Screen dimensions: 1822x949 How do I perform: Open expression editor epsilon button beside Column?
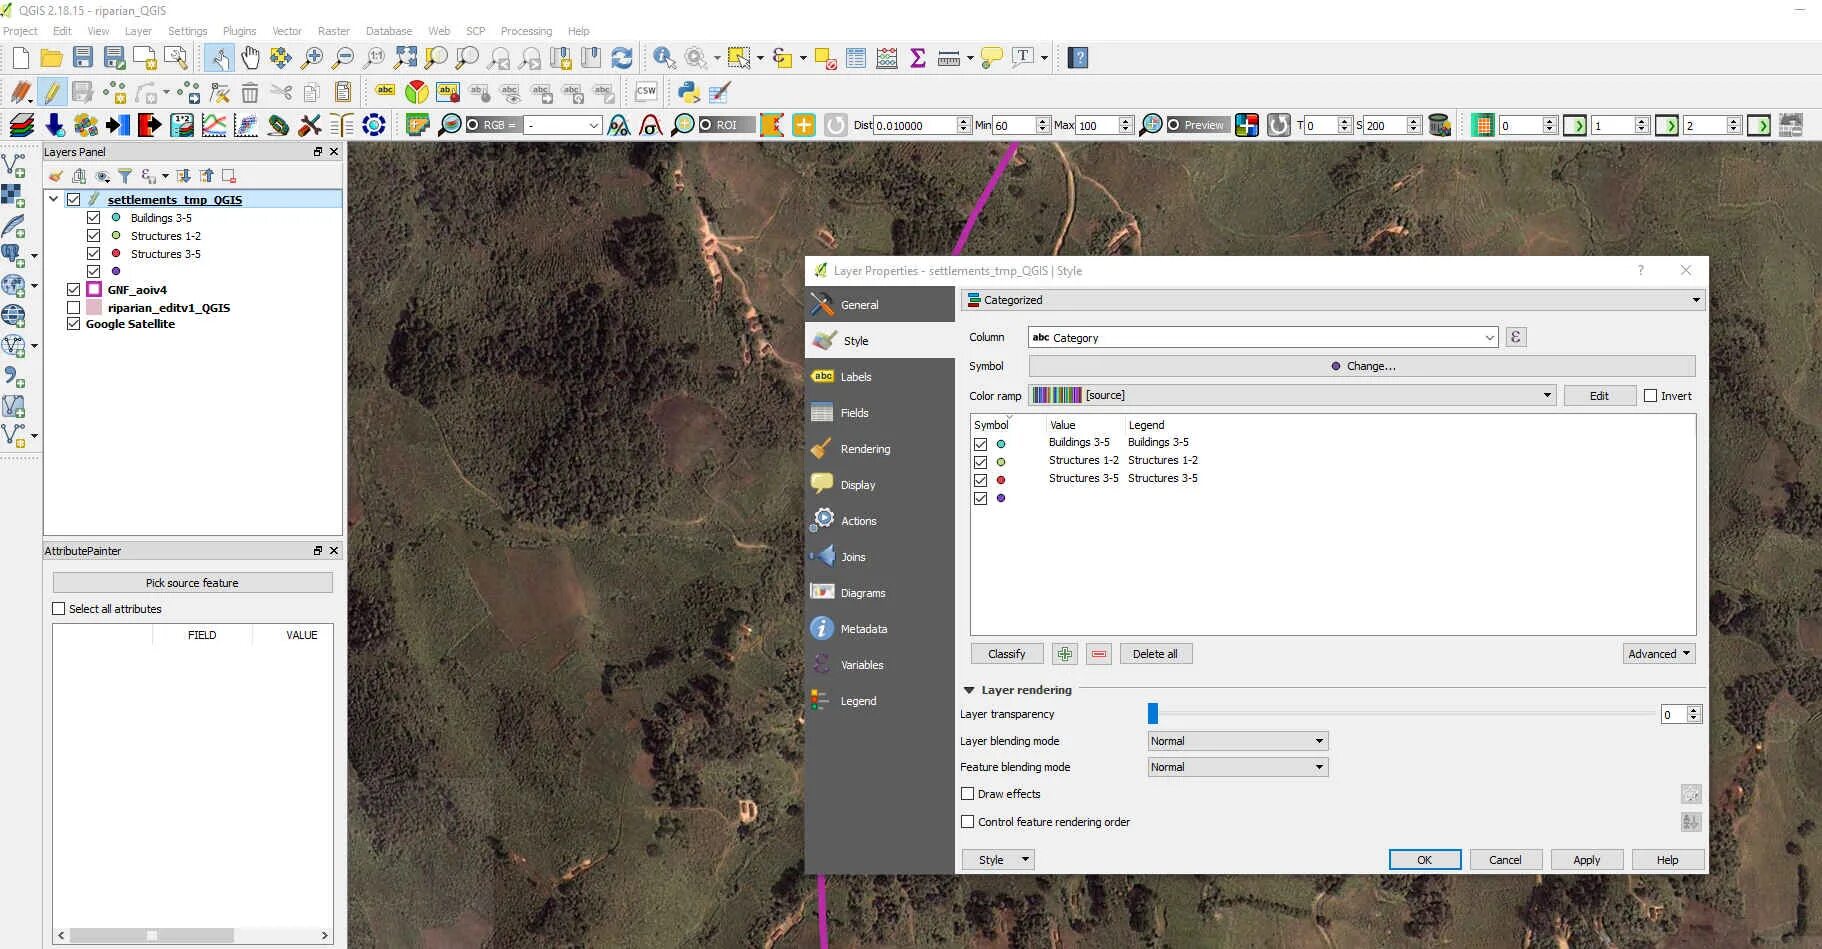click(x=1516, y=337)
